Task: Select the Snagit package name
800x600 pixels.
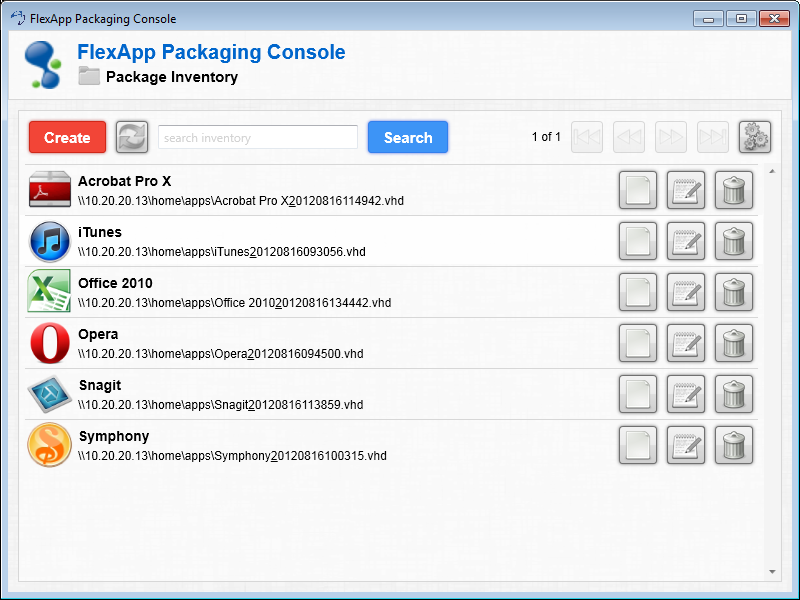Action: point(99,385)
